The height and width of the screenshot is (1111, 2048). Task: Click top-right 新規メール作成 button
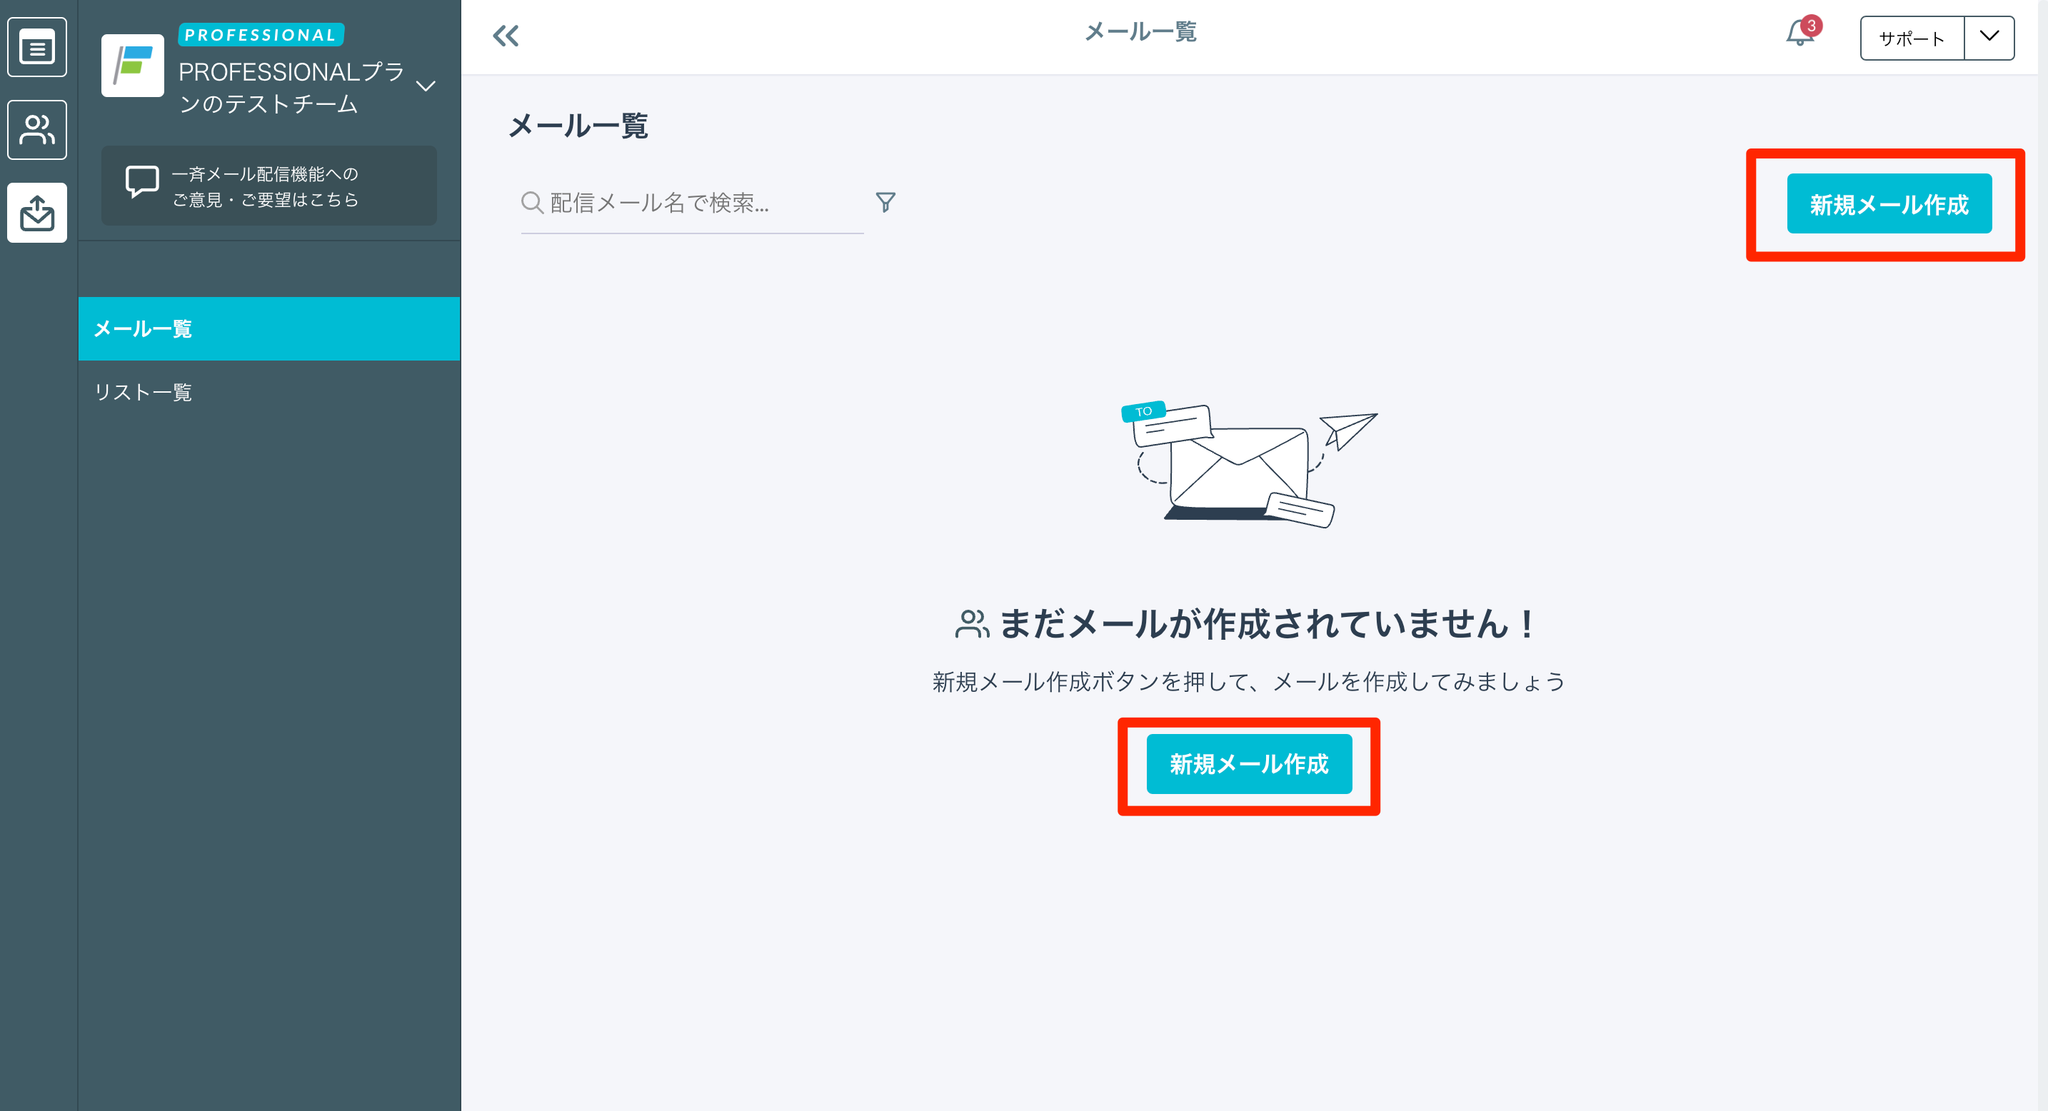pos(1888,204)
